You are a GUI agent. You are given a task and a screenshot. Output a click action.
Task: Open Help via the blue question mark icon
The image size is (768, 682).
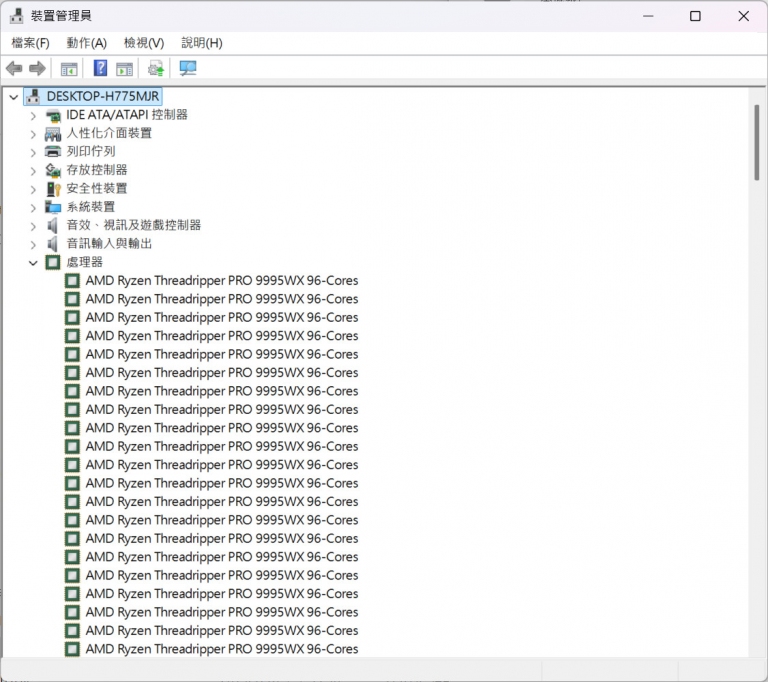tap(100, 68)
